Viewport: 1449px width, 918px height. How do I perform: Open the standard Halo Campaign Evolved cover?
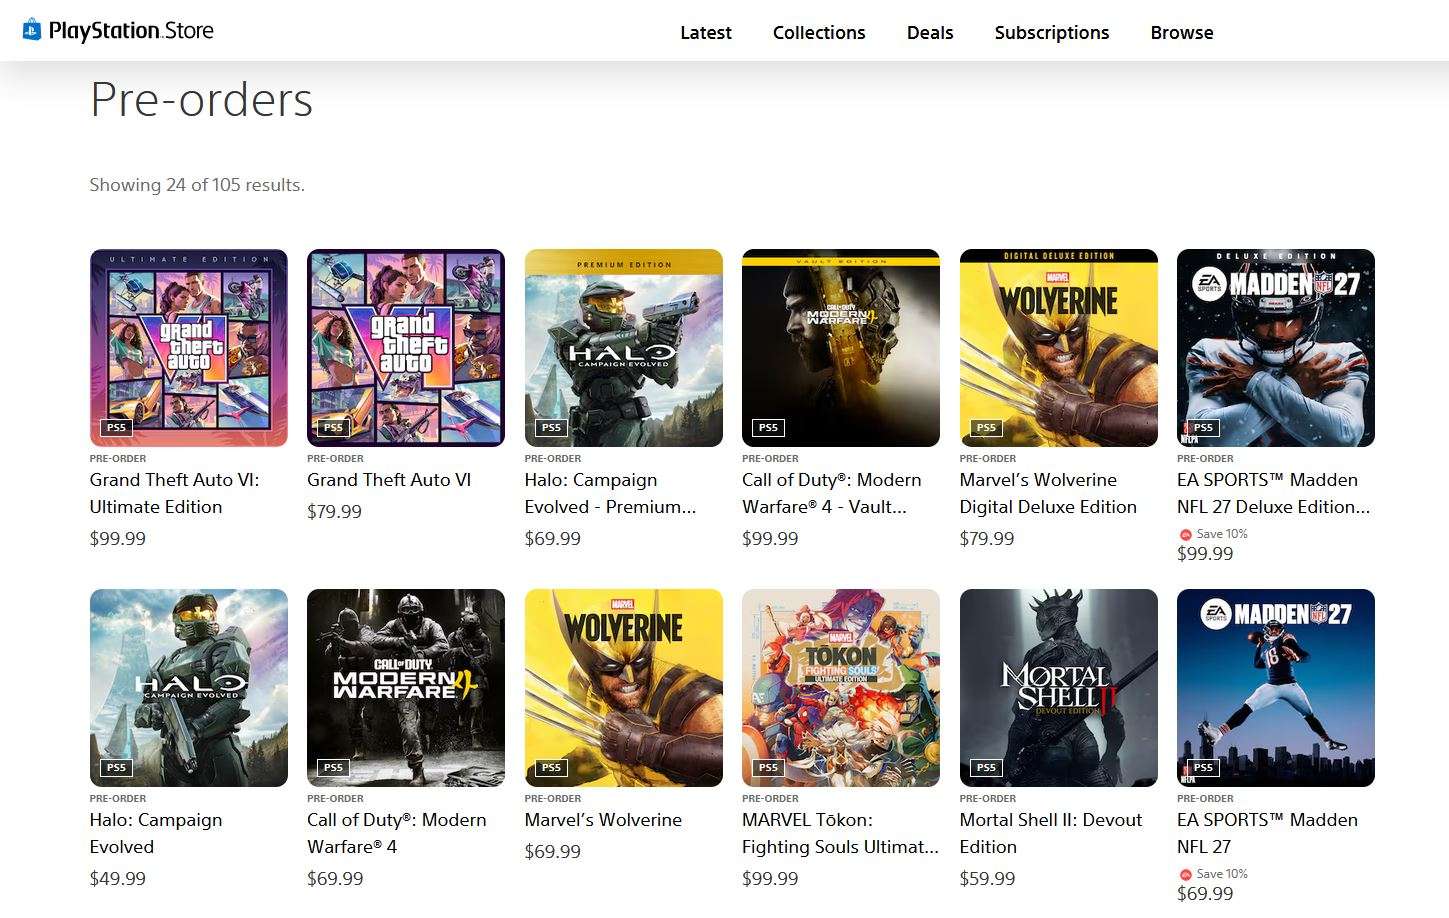pyautogui.click(x=189, y=688)
